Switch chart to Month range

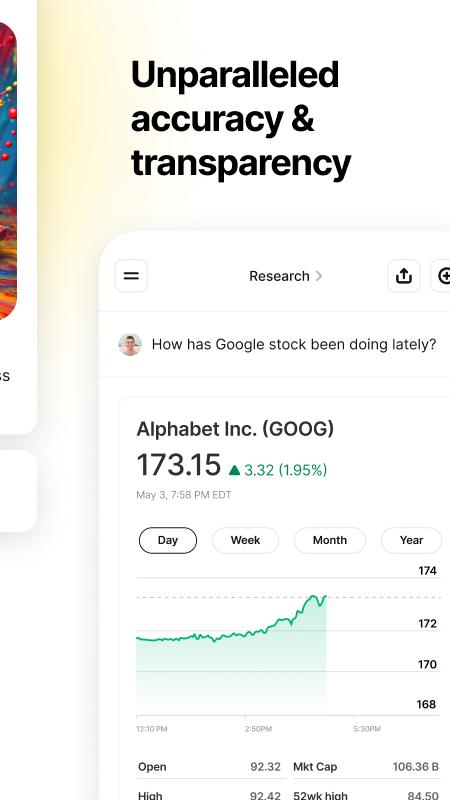pos(330,540)
